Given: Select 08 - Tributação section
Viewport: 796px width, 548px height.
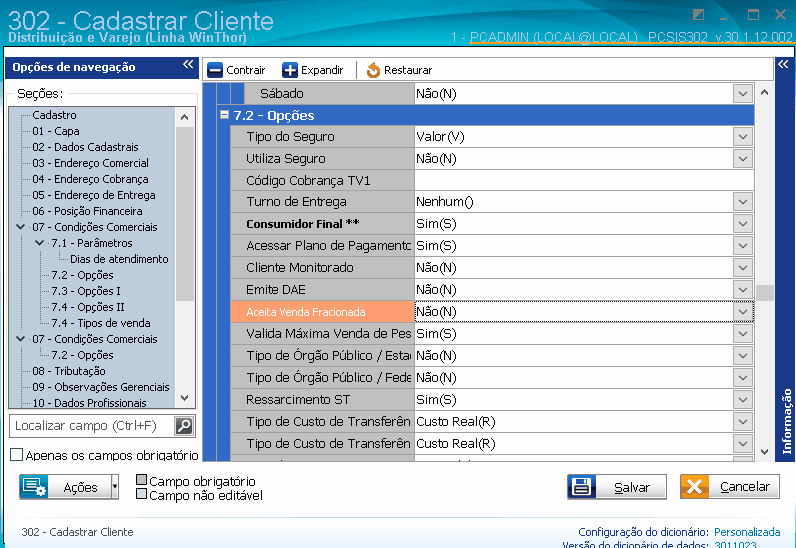Looking at the screenshot, I should [69, 371].
